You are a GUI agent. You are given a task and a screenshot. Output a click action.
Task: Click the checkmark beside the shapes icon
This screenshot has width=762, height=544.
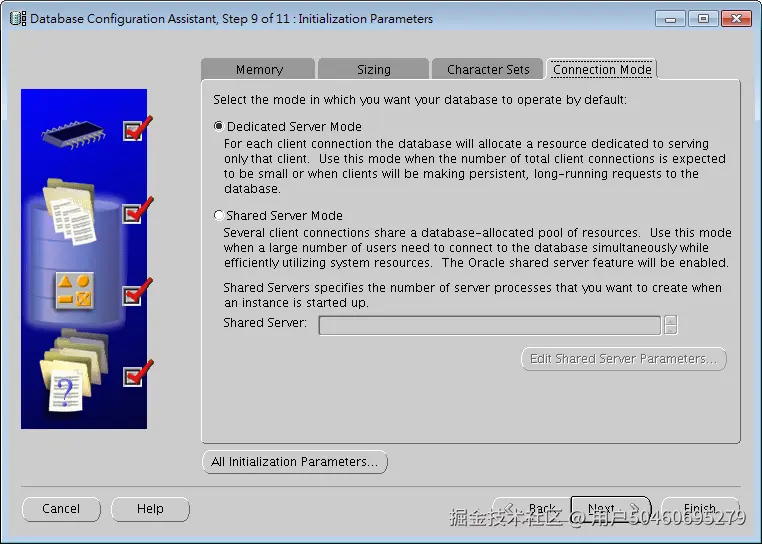138,292
